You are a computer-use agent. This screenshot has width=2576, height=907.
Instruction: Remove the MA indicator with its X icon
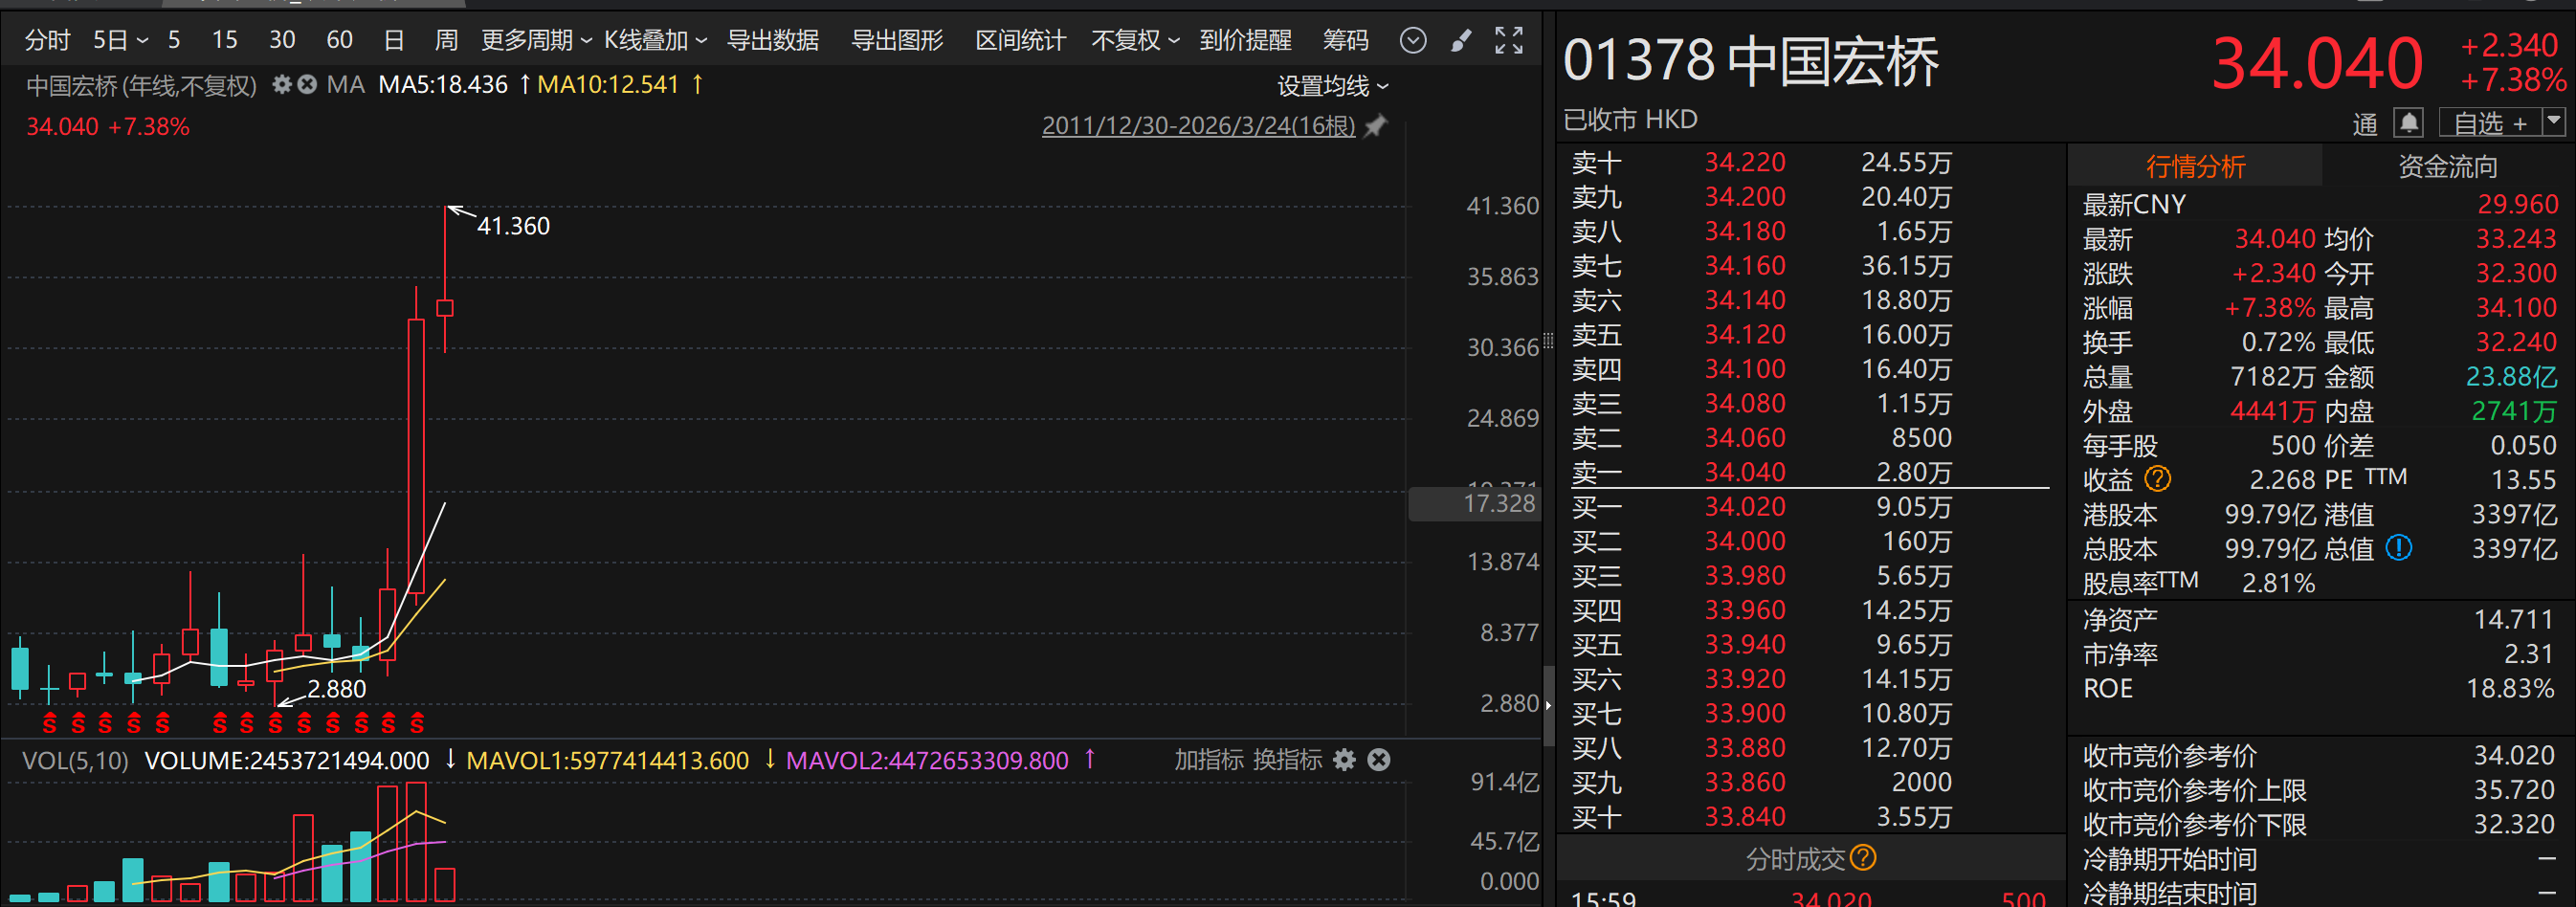307,85
